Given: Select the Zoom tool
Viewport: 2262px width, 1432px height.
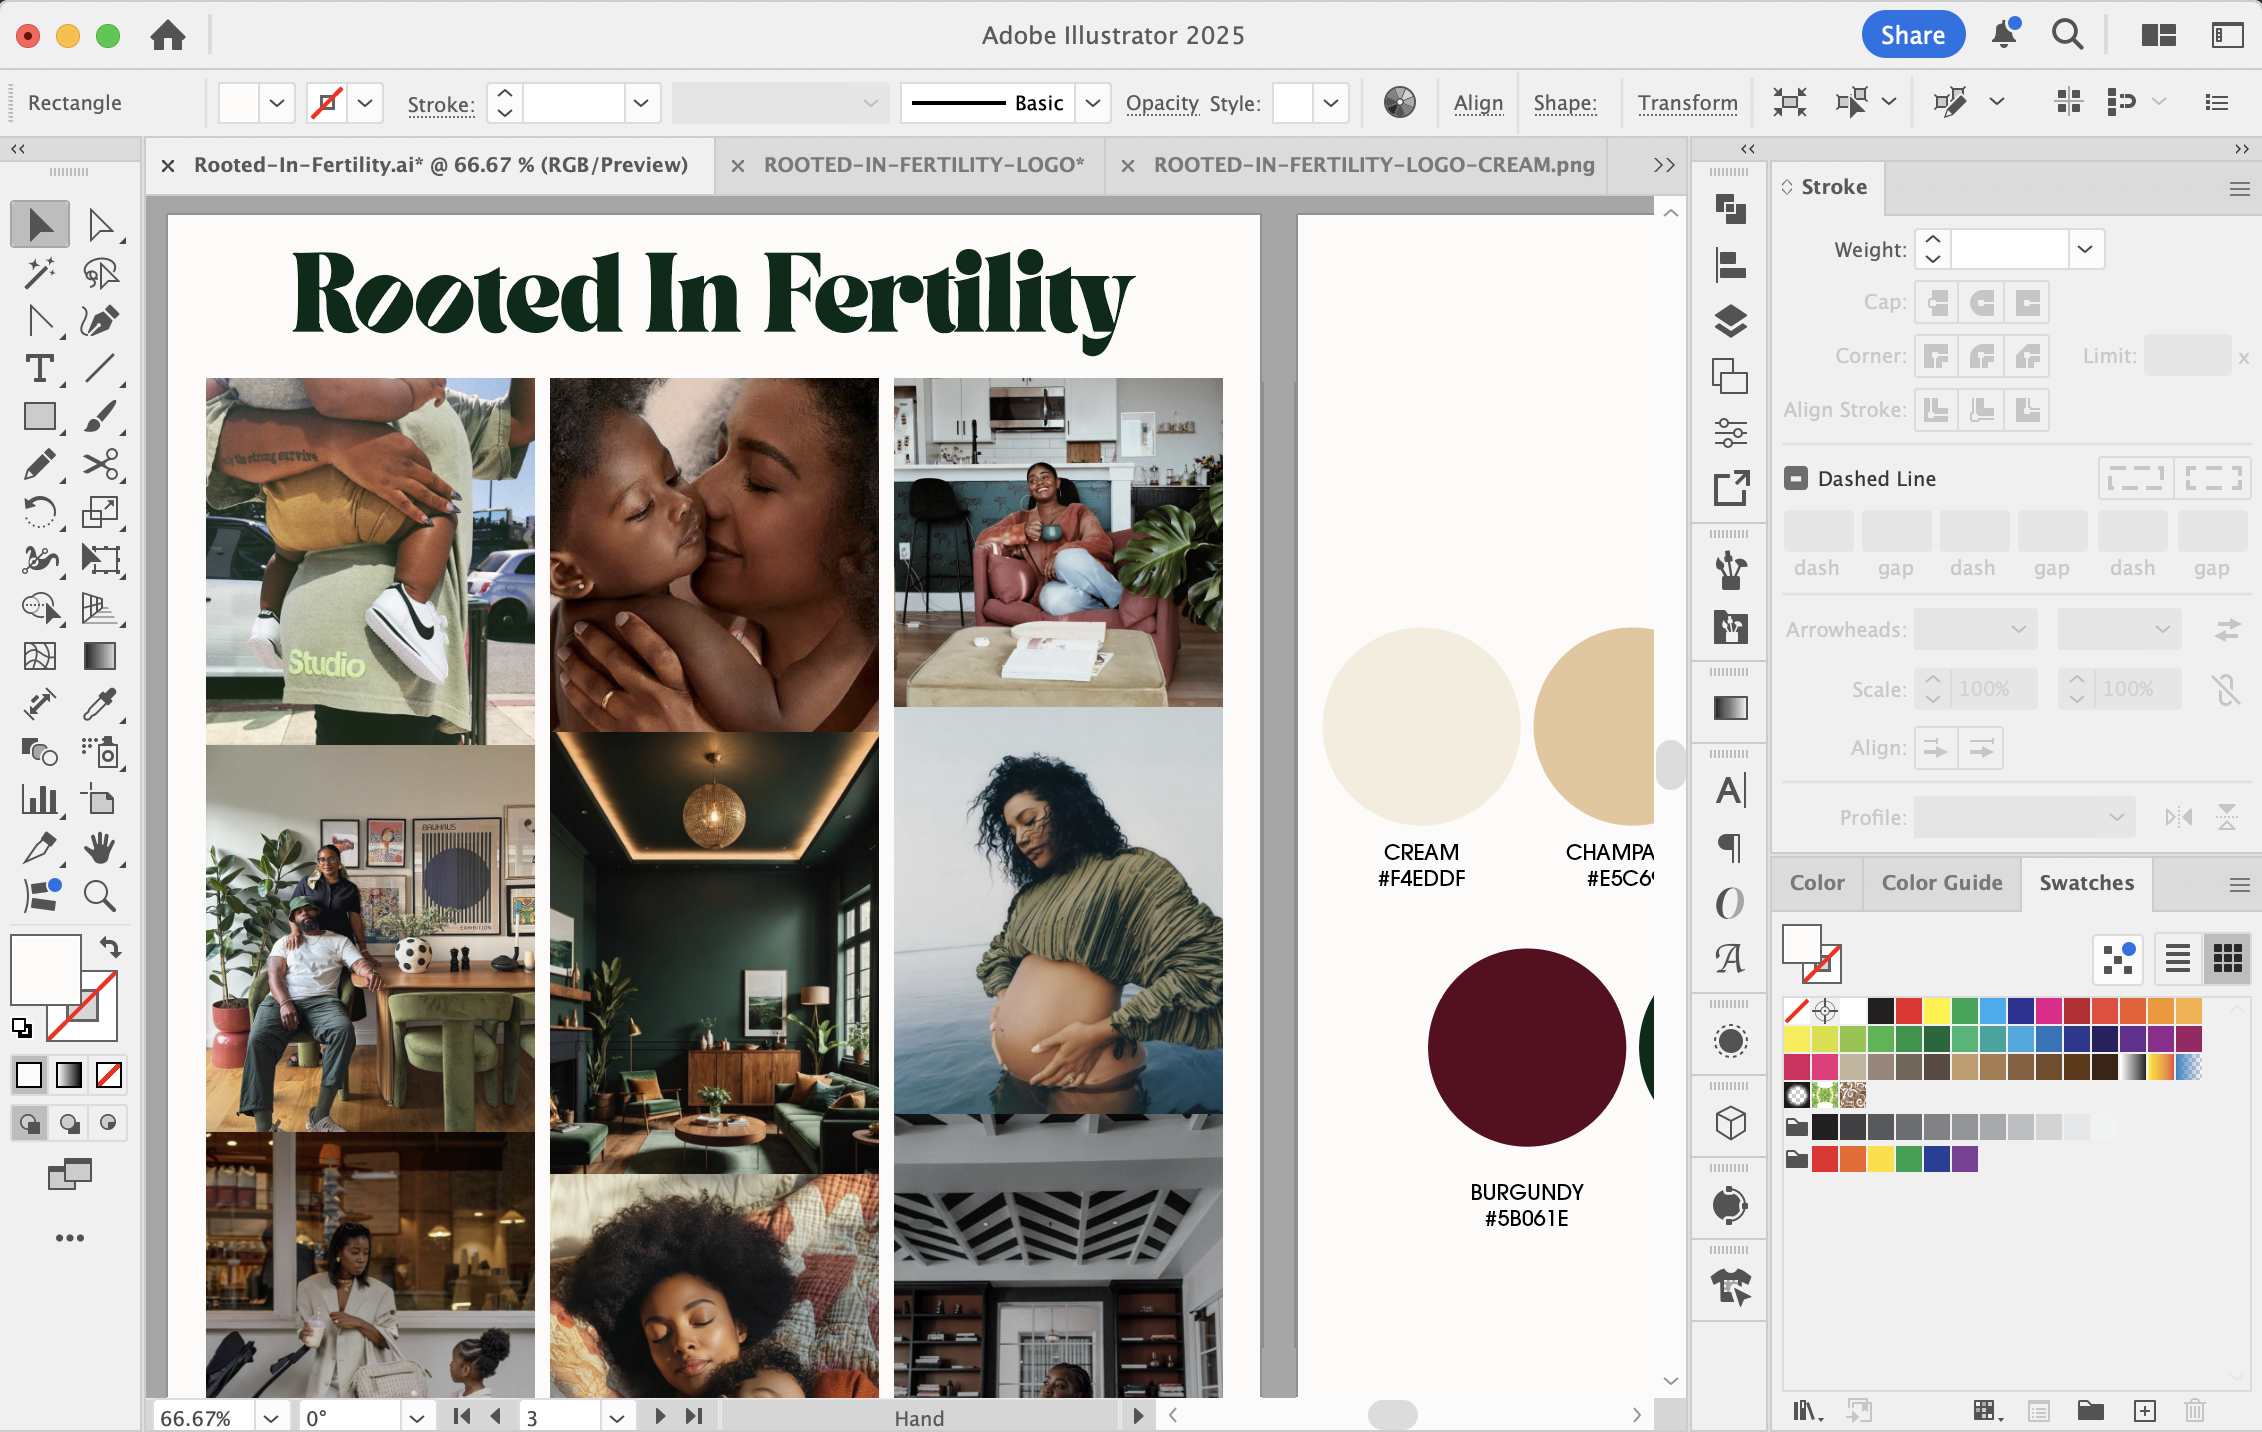Looking at the screenshot, I should 100,896.
